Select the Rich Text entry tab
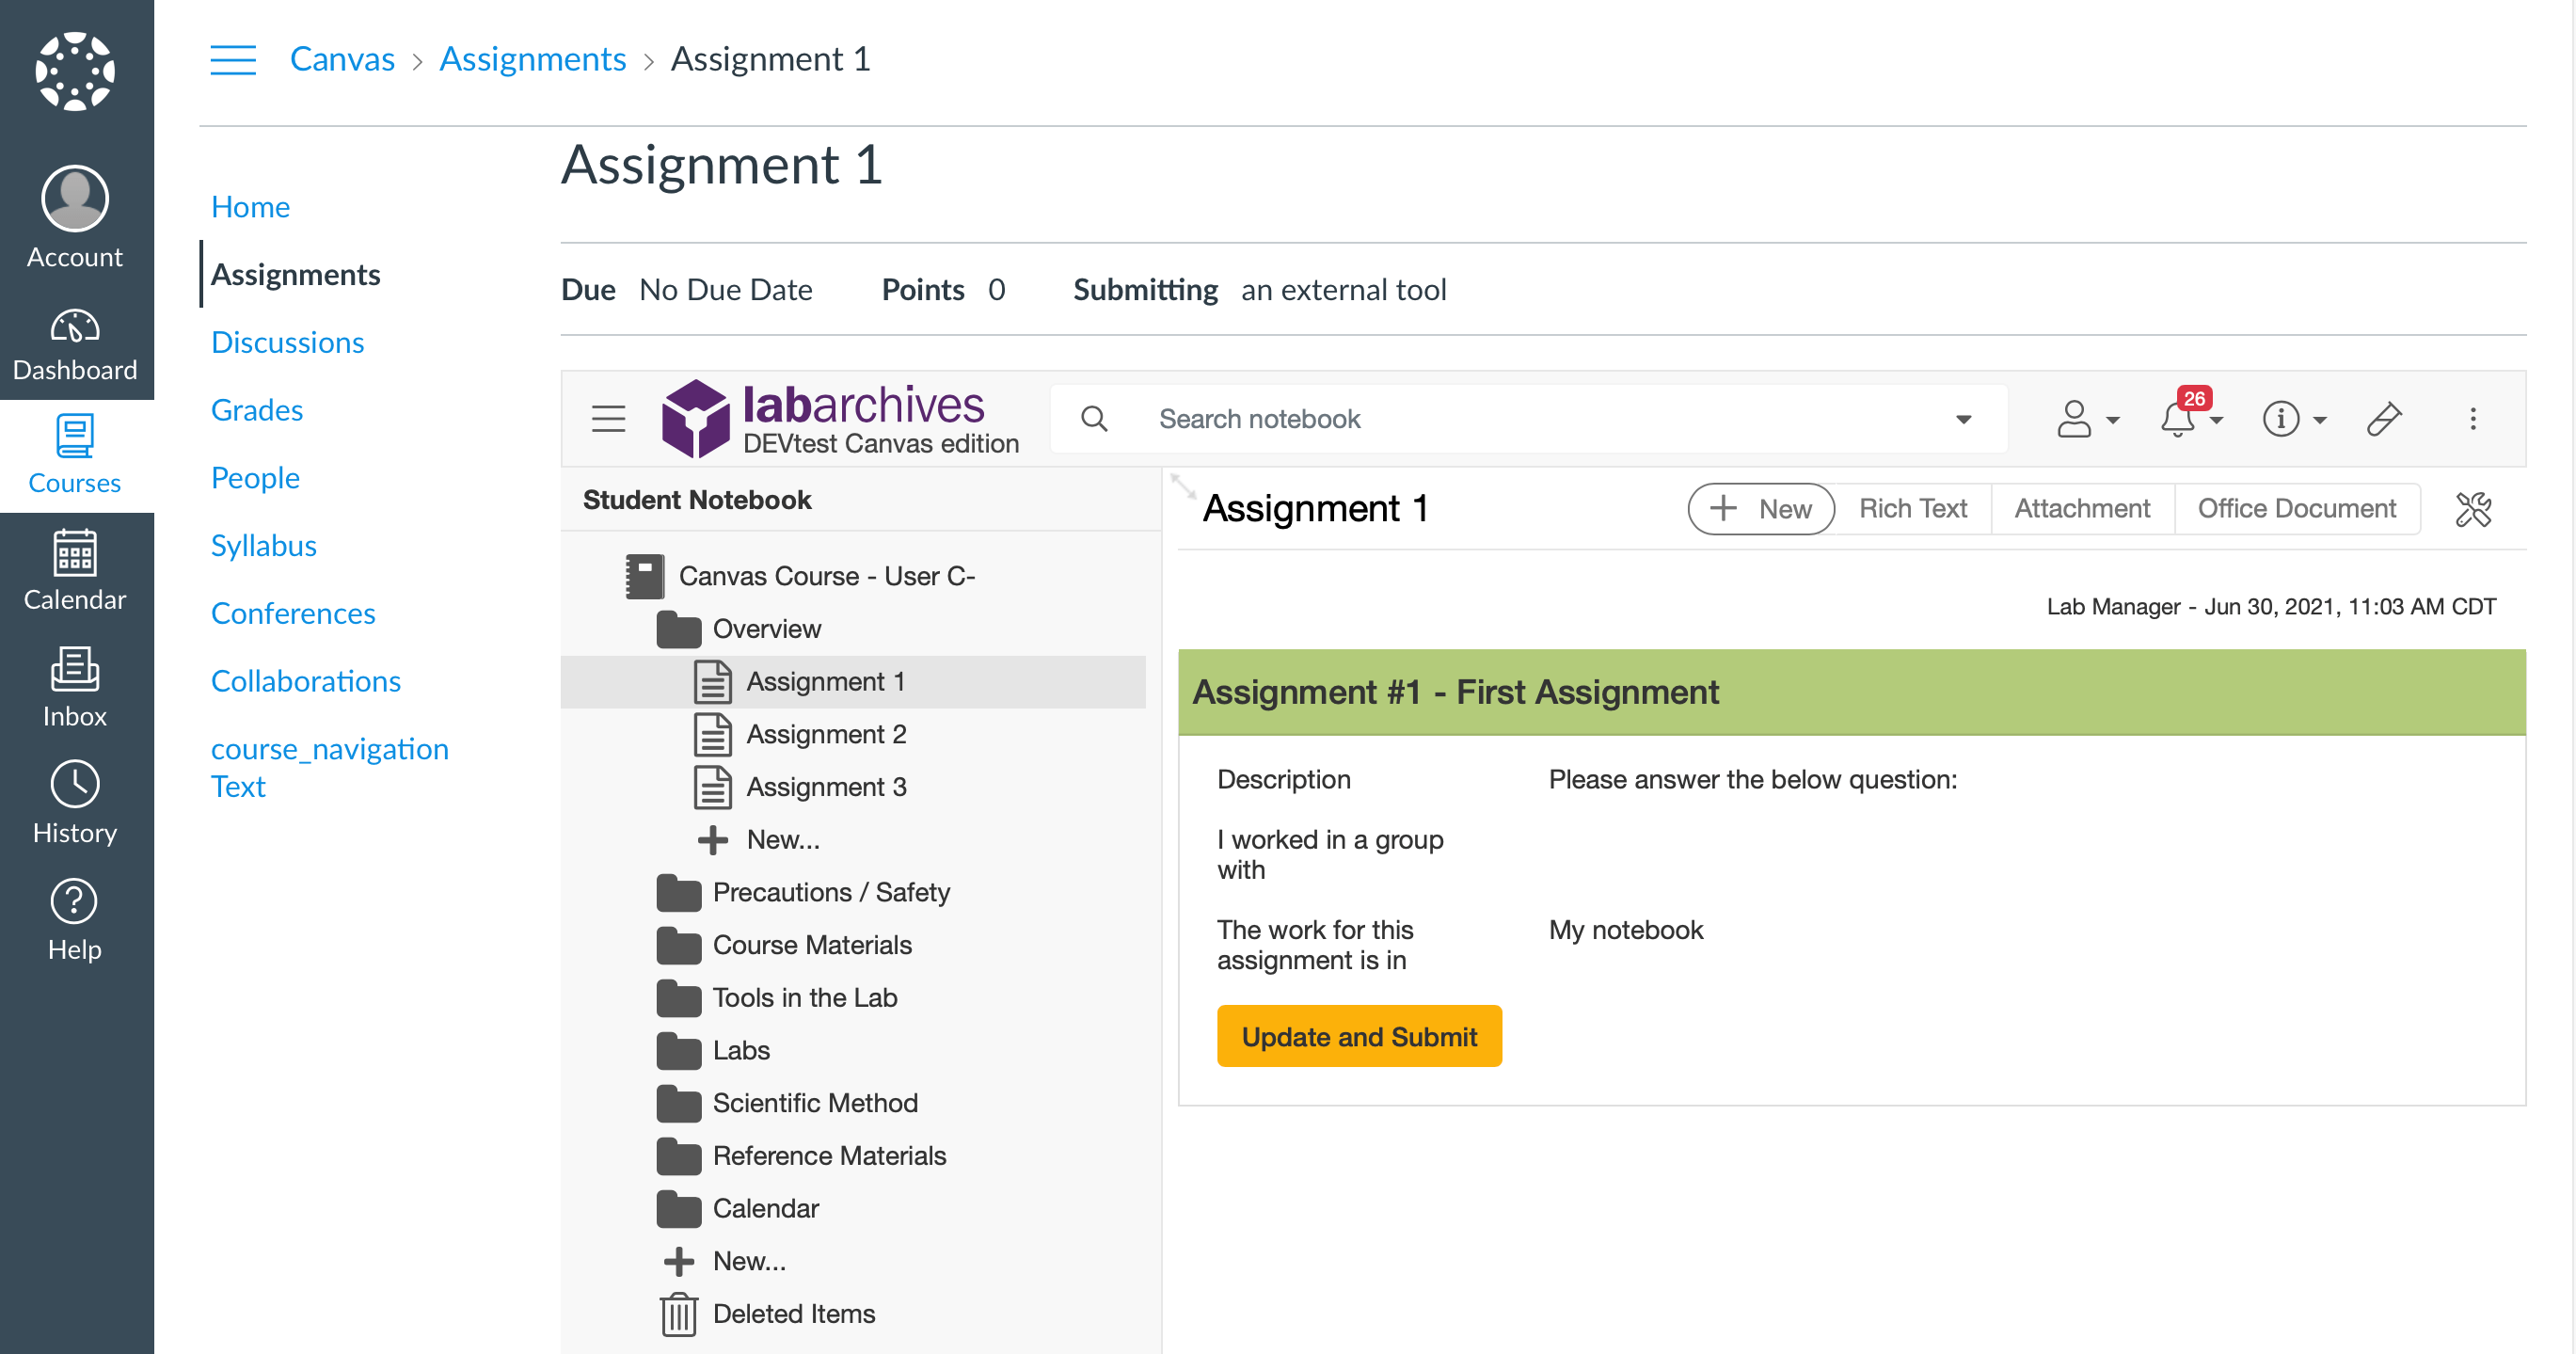This screenshot has height=1354, width=2576. pos(1911,508)
